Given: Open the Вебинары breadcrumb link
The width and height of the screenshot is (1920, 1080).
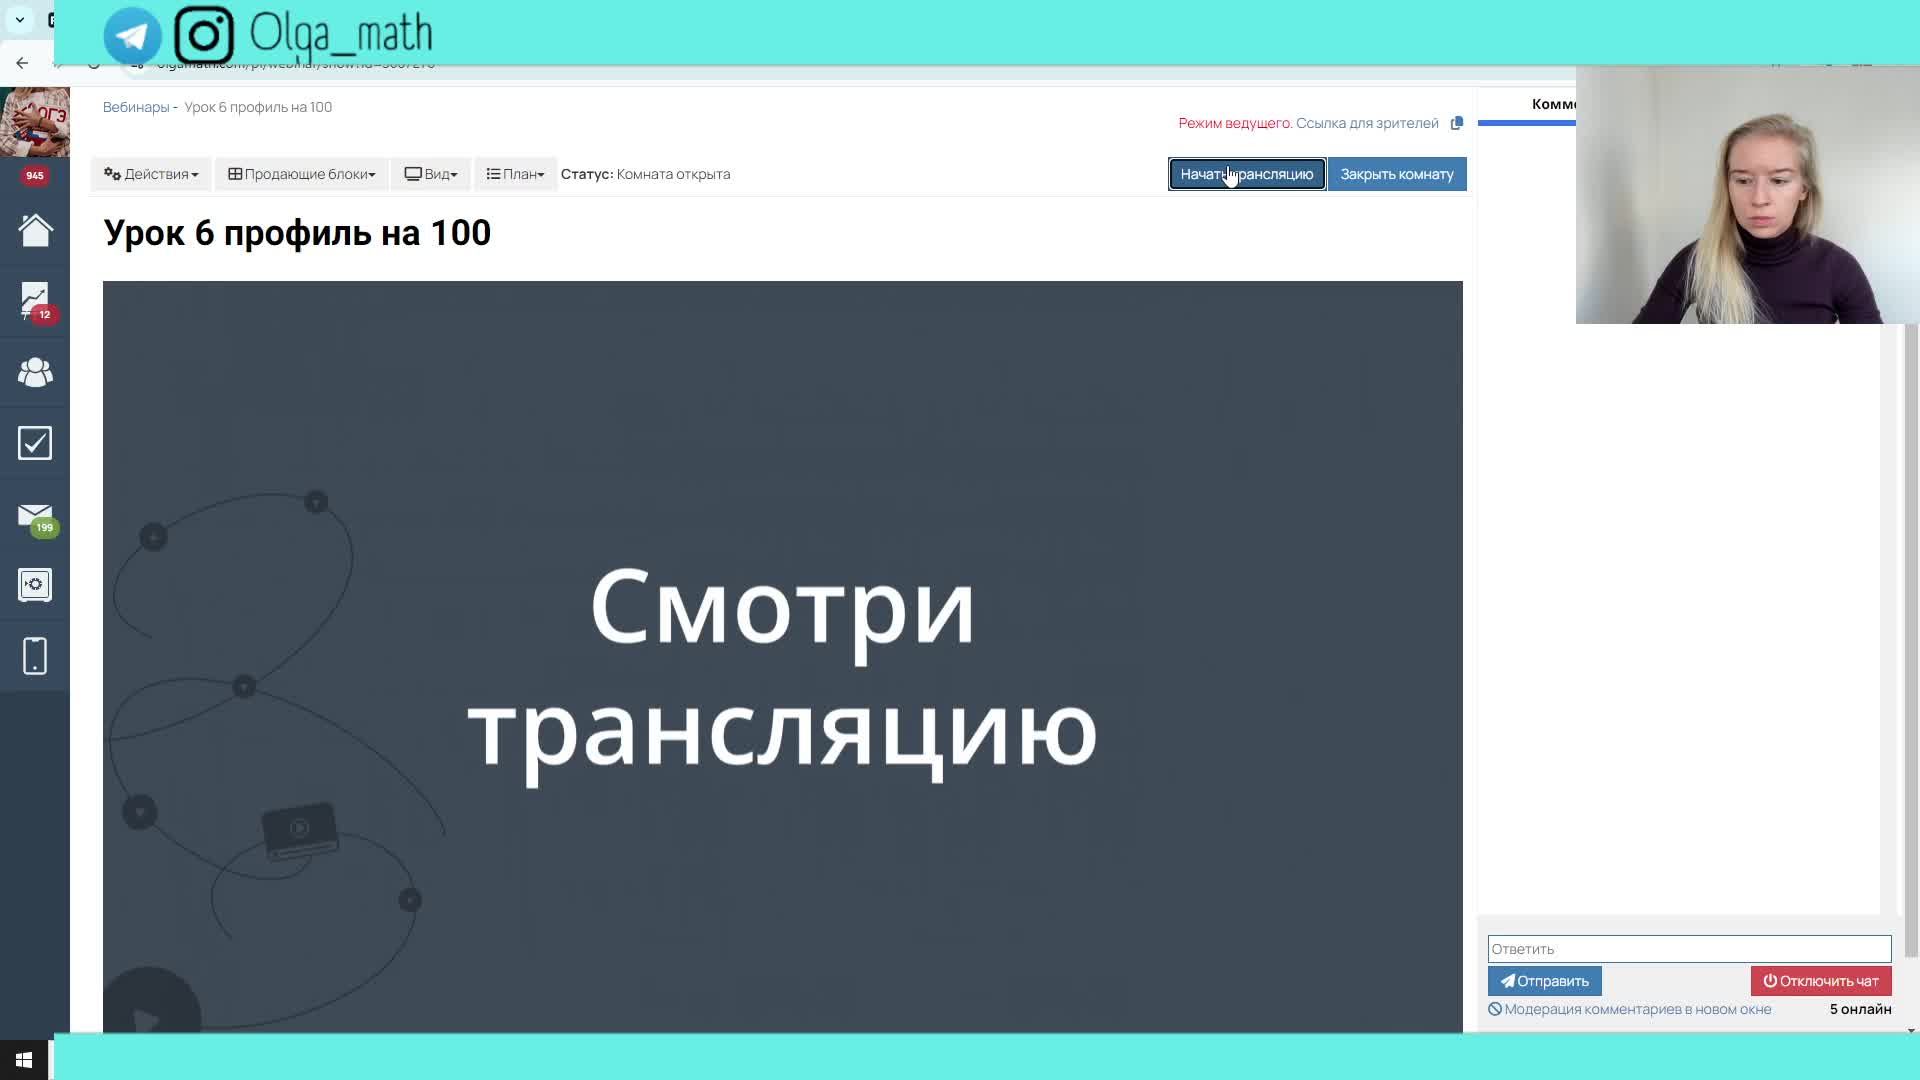Looking at the screenshot, I should pos(136,107).
